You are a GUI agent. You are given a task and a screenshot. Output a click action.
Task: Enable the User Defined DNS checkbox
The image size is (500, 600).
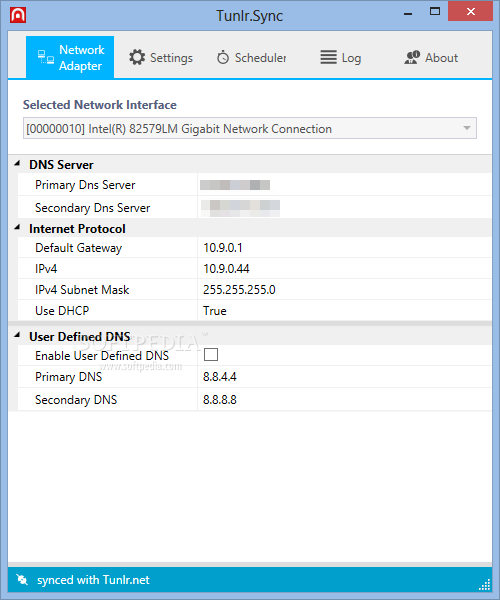point(211,355)
